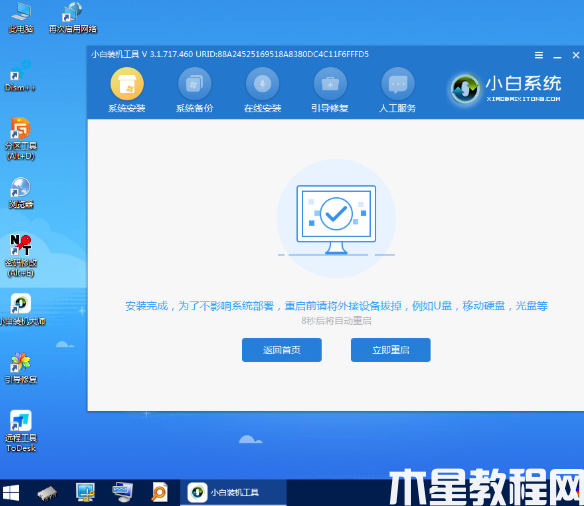Minimize the 小白装机工具 window
Image resolution: width=584 pixels, height=506 pixels.
557,56
